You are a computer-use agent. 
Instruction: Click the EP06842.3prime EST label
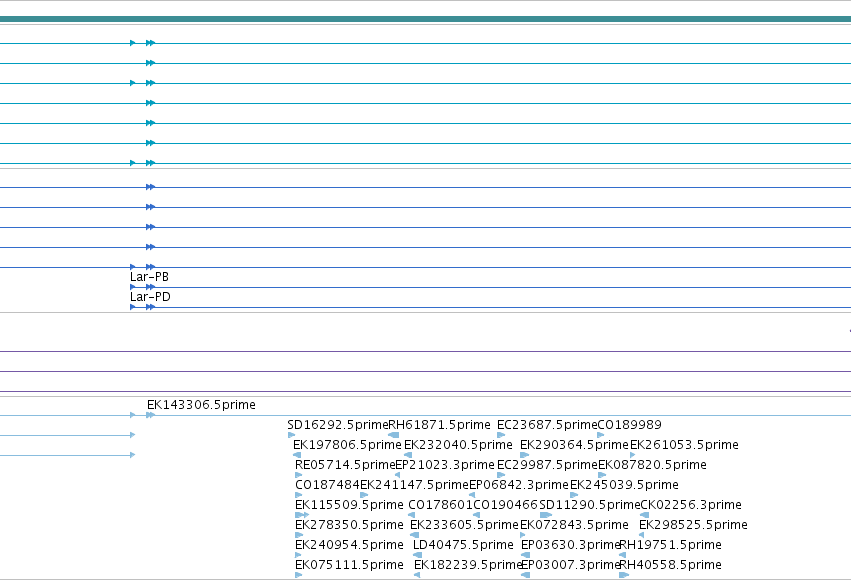point(519,485)
